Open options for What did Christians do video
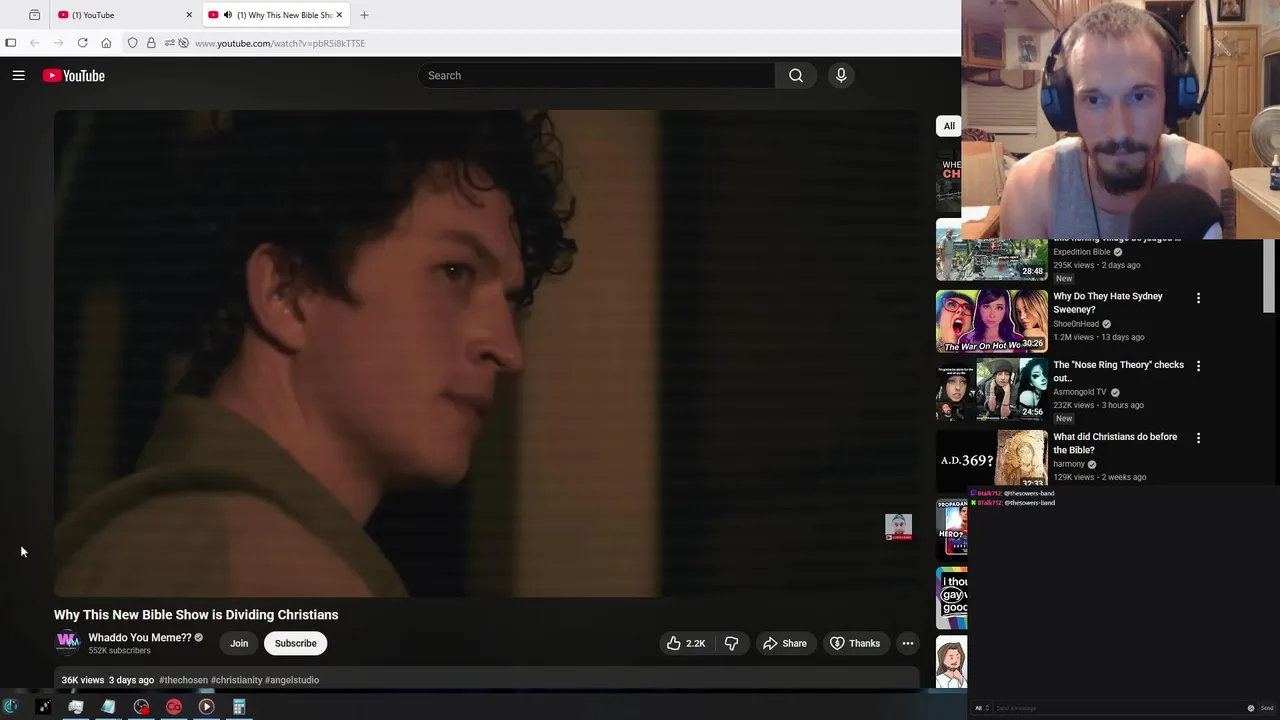The width and height of the screenshot is (1280, 720). click(x=1198, y=438)
